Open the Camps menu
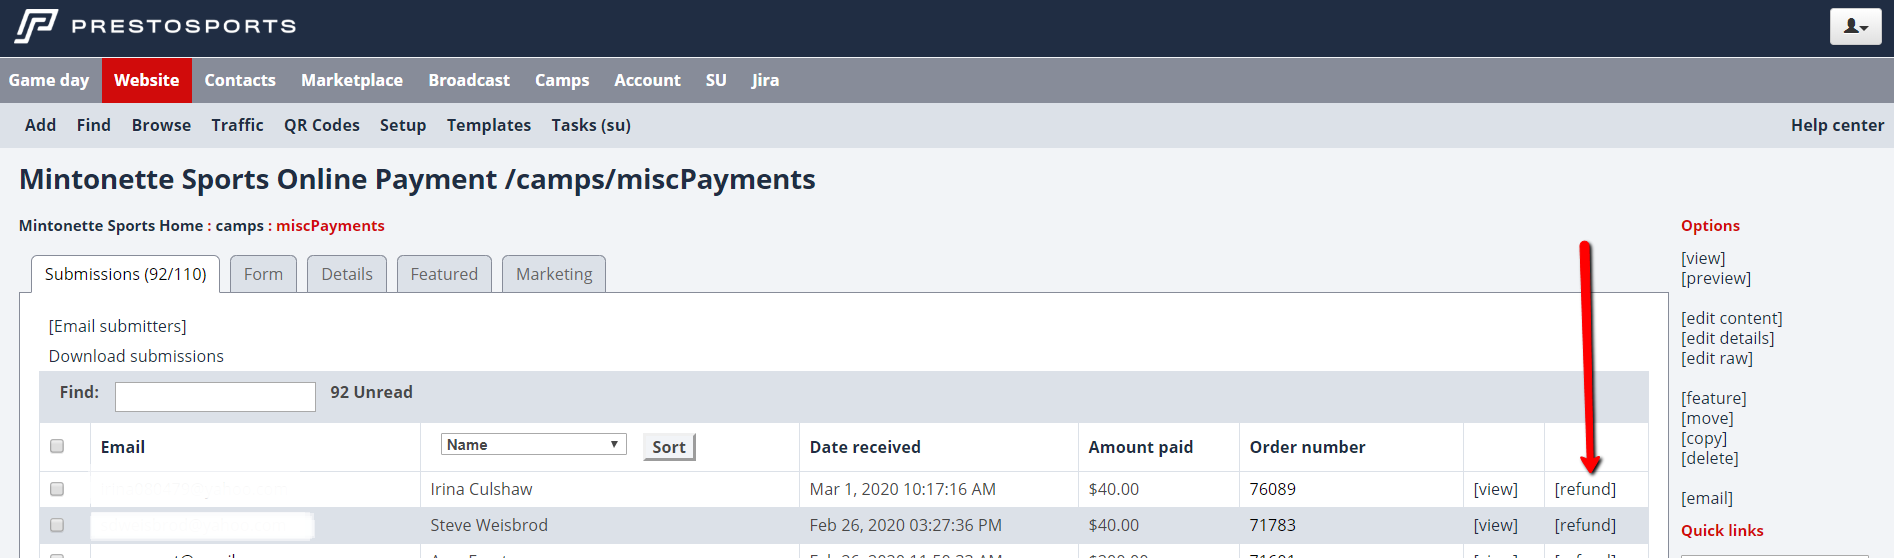The width and height of the screenshot is (1894, 558). click(562, 80)
